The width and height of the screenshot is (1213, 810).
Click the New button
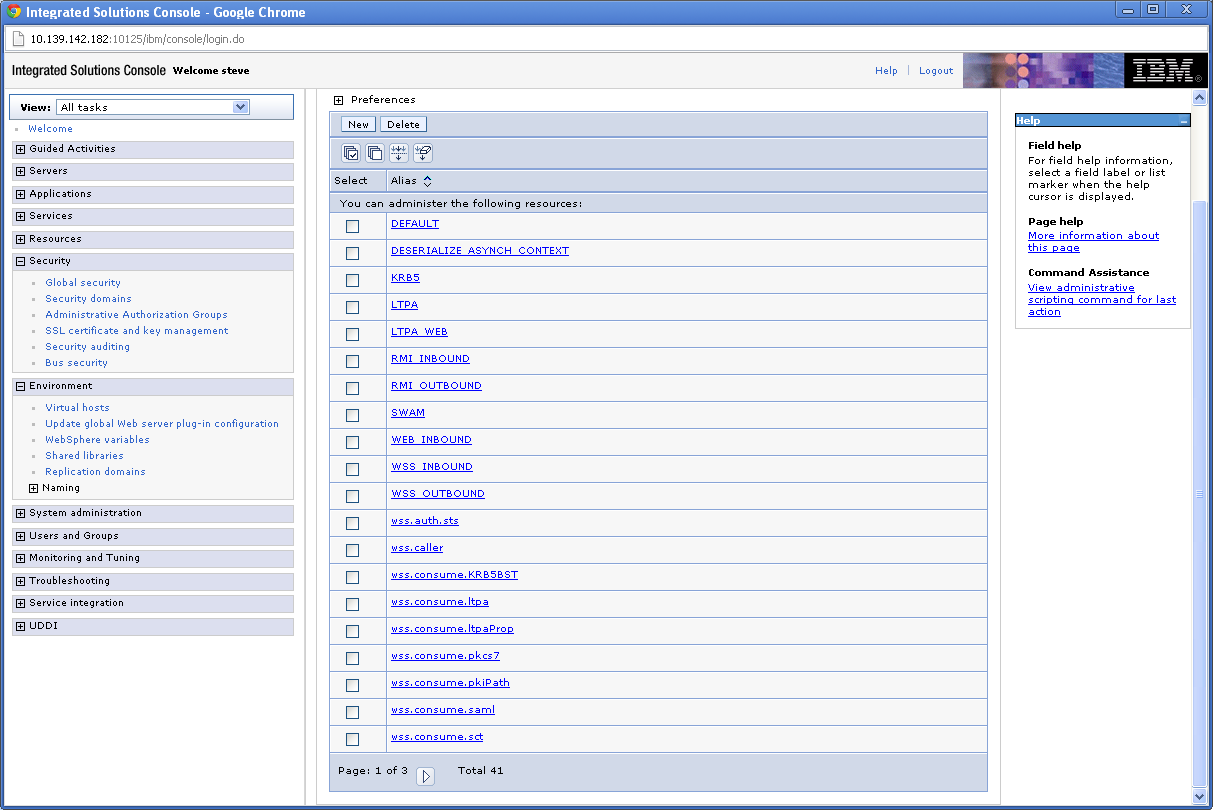point(359,124)
